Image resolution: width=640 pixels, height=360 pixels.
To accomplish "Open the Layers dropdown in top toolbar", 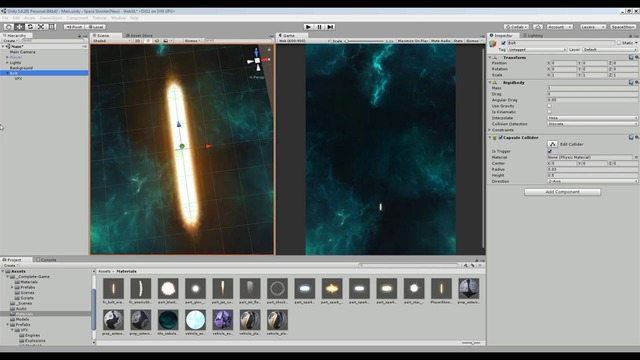I will pos(592,27).
